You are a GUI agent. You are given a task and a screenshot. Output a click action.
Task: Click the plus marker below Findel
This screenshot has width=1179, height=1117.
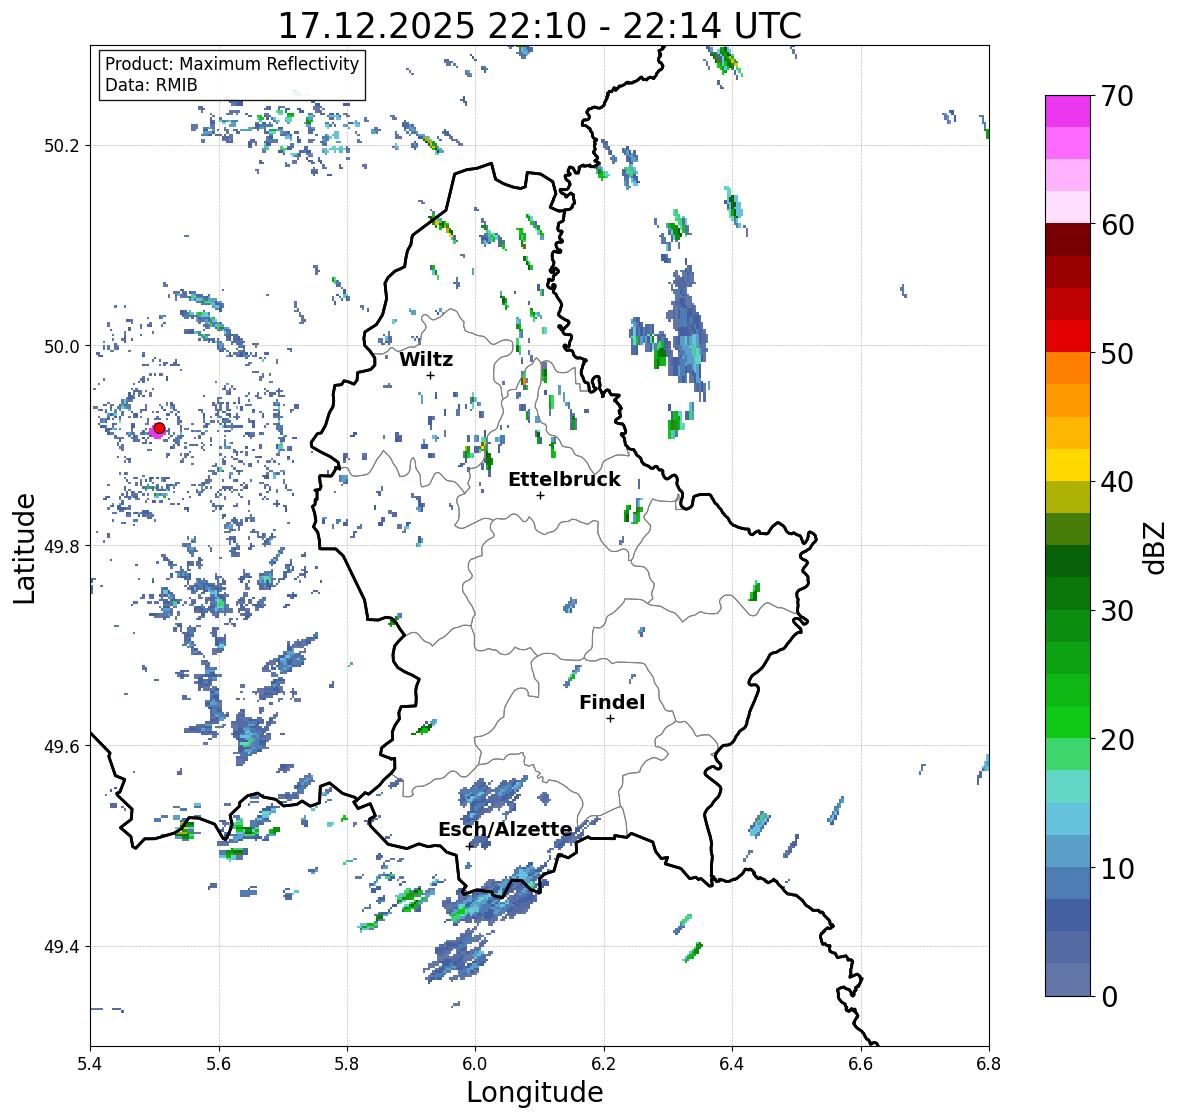tap(610, 719)
